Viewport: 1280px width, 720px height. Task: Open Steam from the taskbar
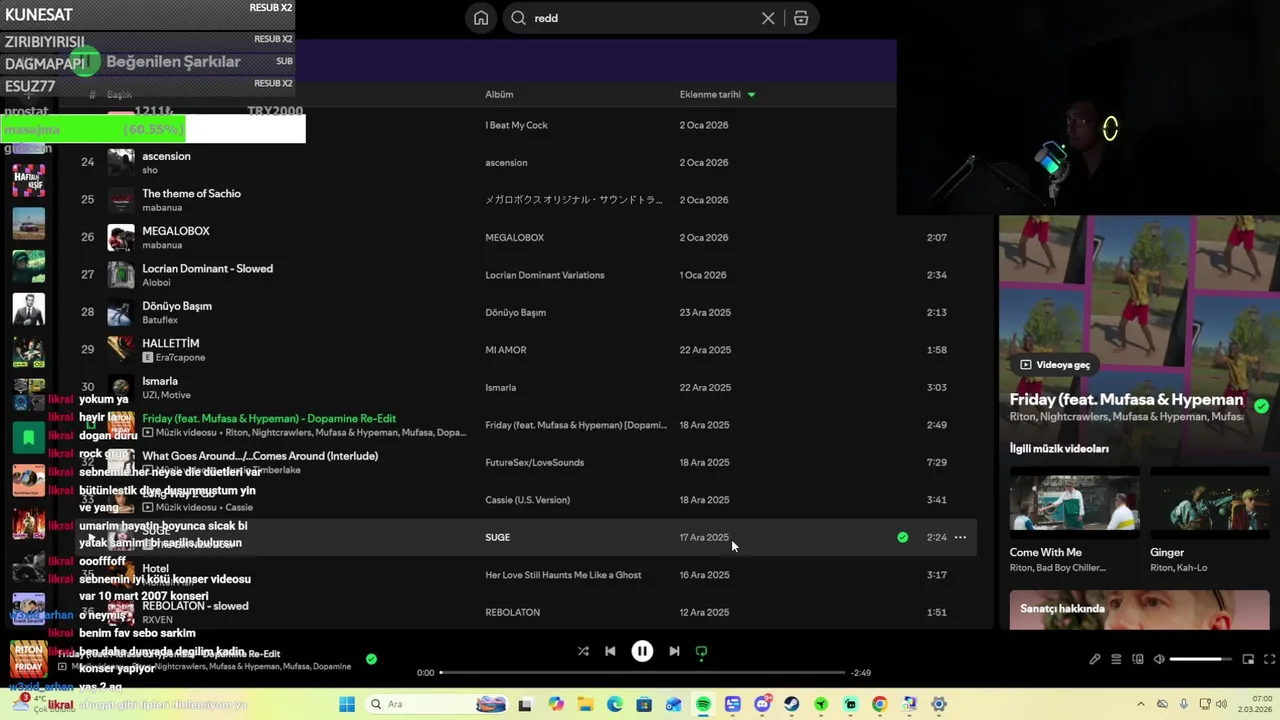coord(791,704)
